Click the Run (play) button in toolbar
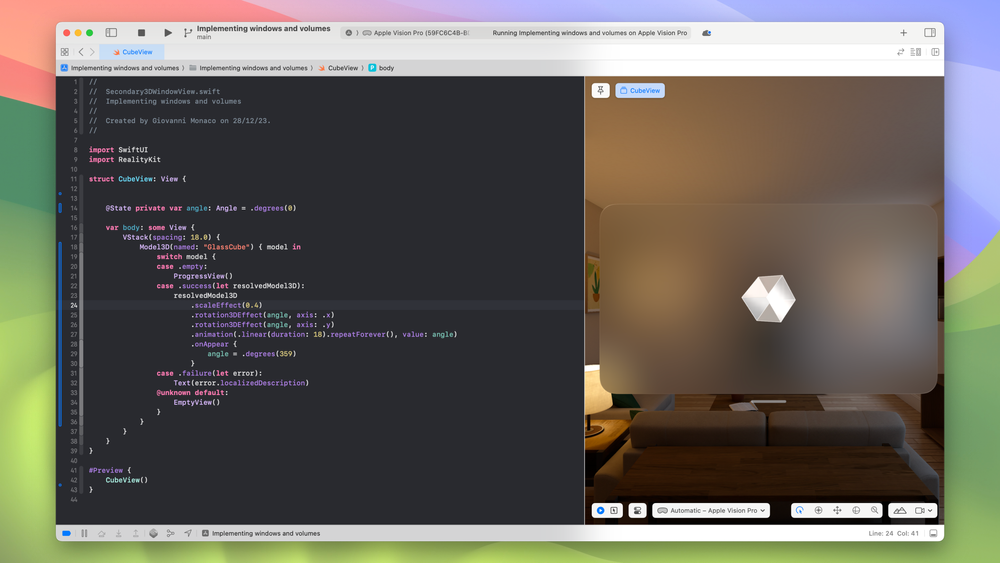The height and width of the screenshot is (563, 1000). click(x=167, y=33)
